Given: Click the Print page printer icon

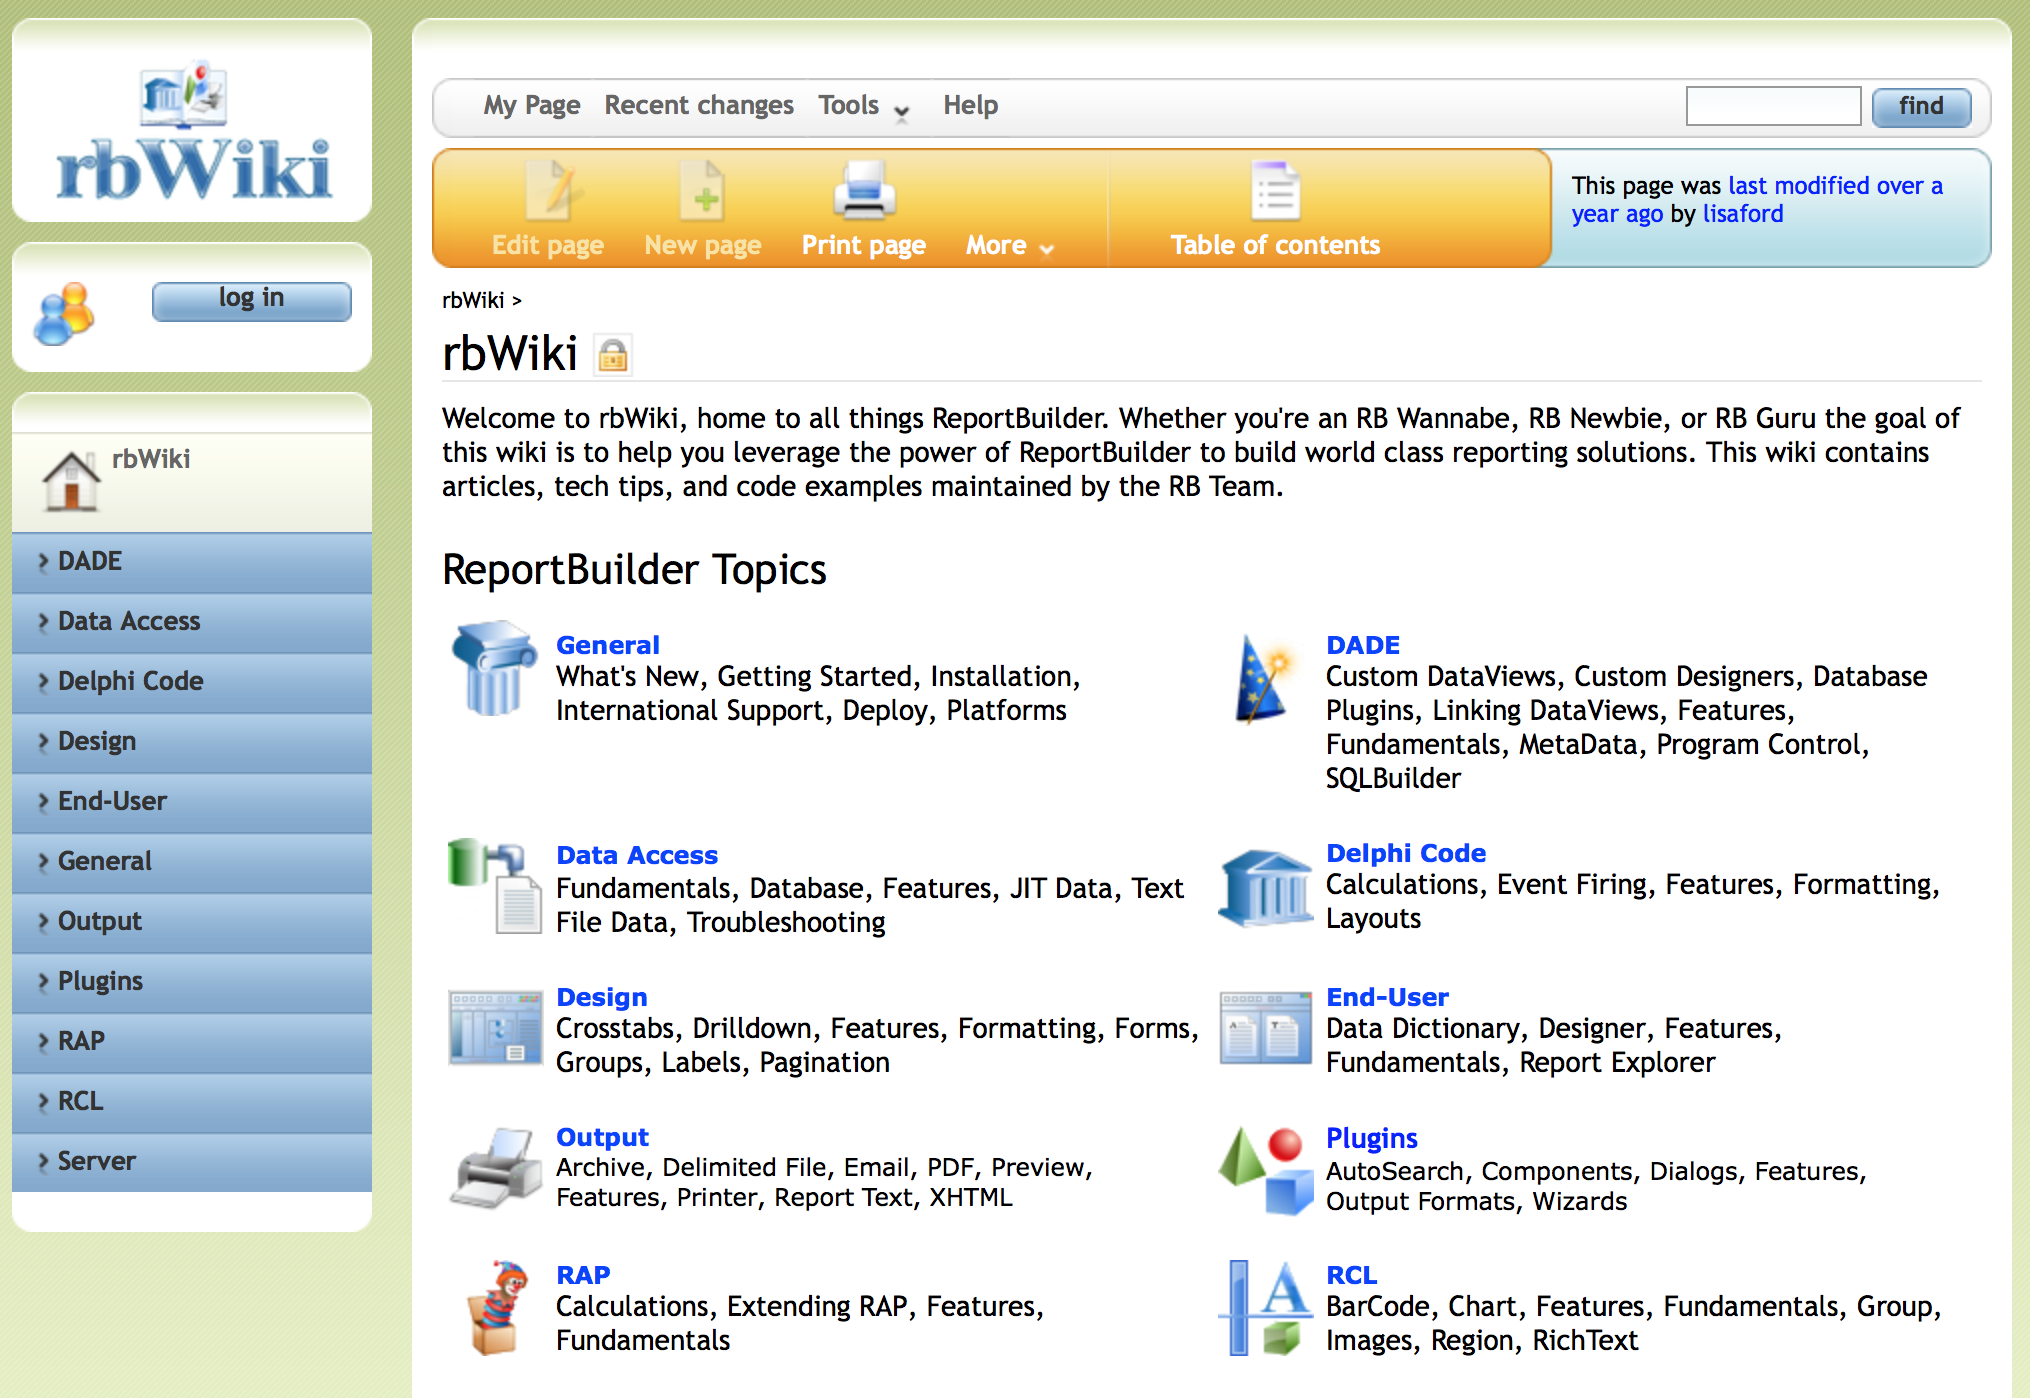Looking at the screenshot, I should 864,190.
